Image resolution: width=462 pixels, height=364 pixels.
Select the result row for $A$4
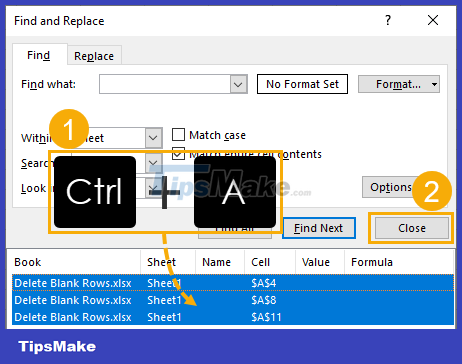click(x=233, y=283)
